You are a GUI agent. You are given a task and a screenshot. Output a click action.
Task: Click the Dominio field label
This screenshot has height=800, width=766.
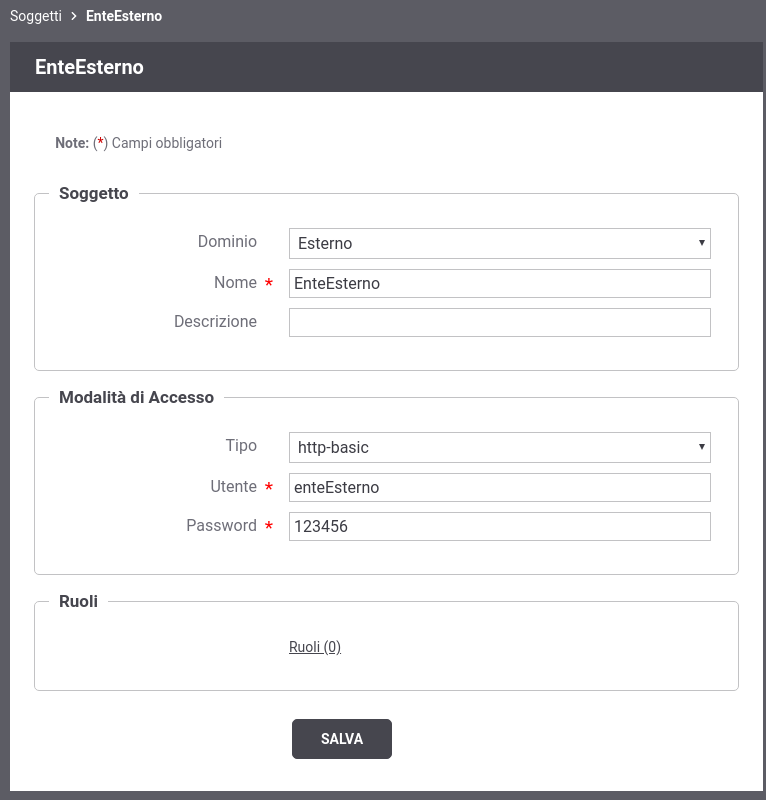[227, 242]
